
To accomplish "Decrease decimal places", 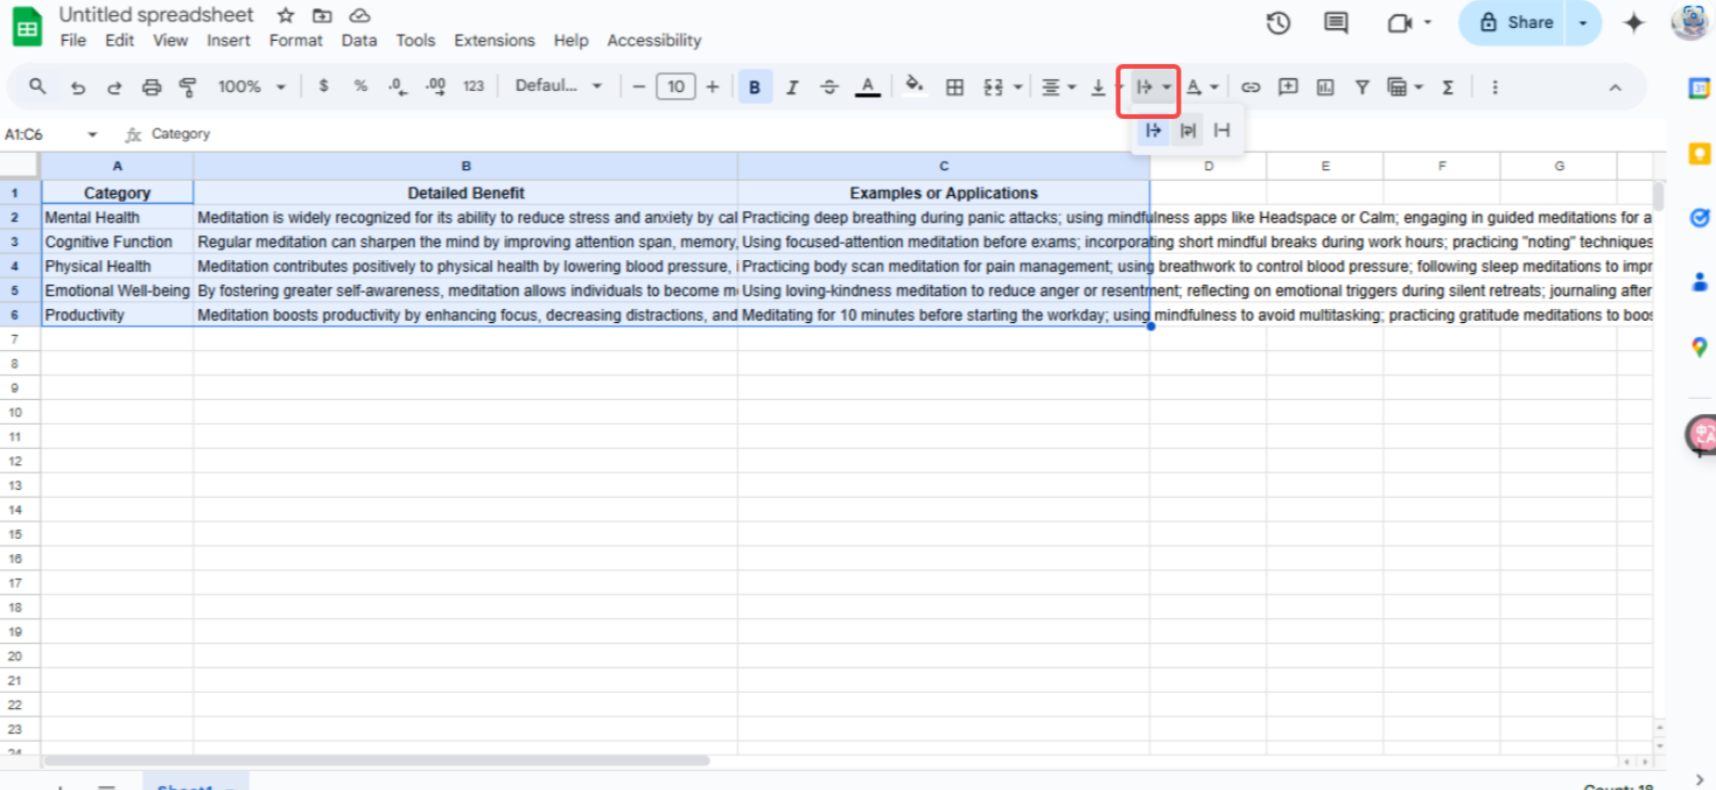I will 397,87.
